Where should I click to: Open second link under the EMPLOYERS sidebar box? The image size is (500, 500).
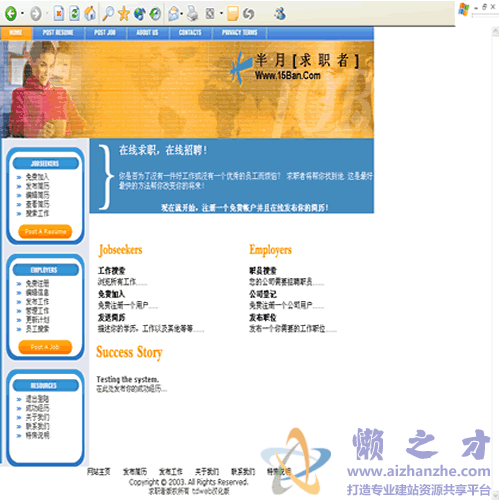37,293
